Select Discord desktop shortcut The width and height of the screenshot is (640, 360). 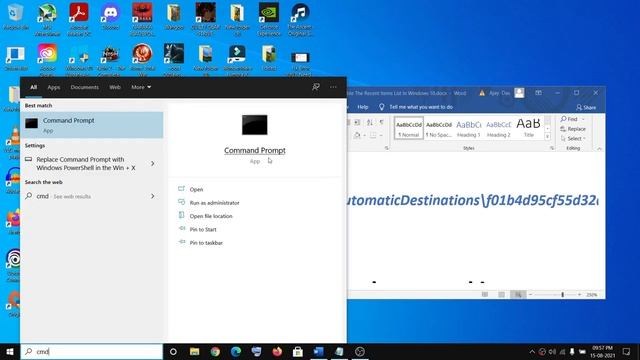pyautogui.click(x=111, y=17)
